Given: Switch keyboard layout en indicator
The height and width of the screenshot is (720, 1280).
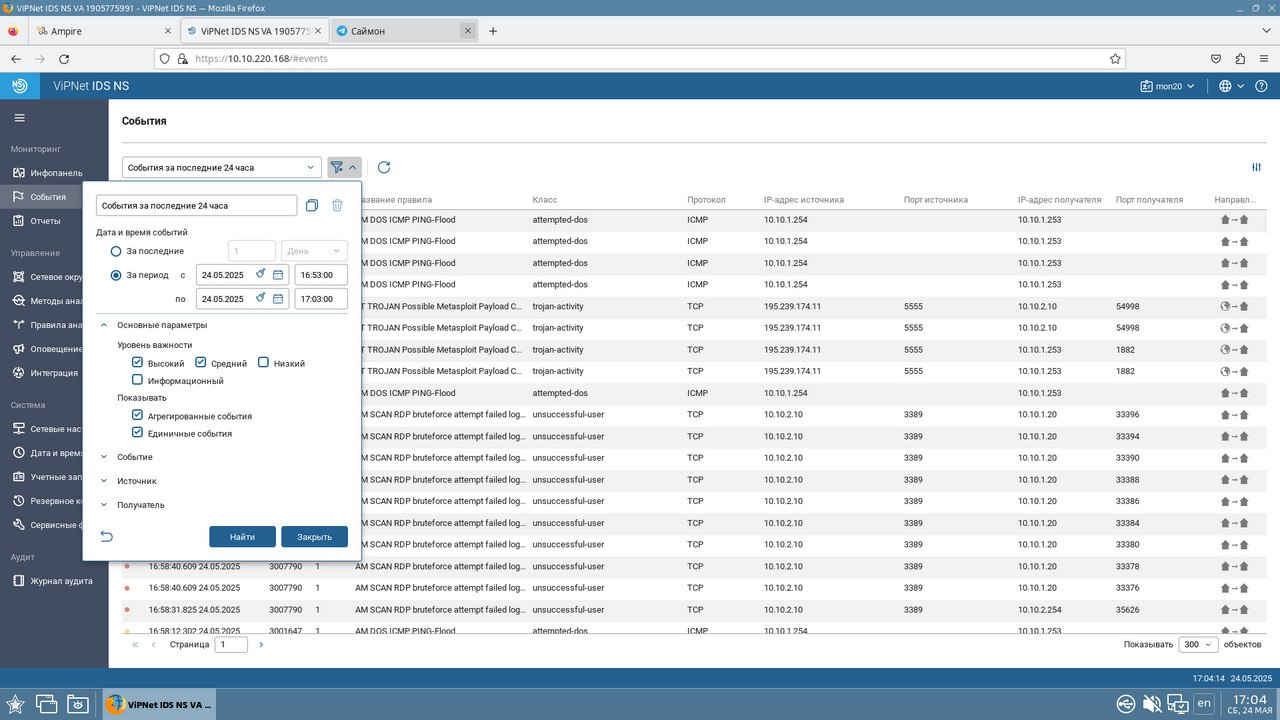Looking at the screenshot, I should pyautogui.click(x=1204, y=704).
